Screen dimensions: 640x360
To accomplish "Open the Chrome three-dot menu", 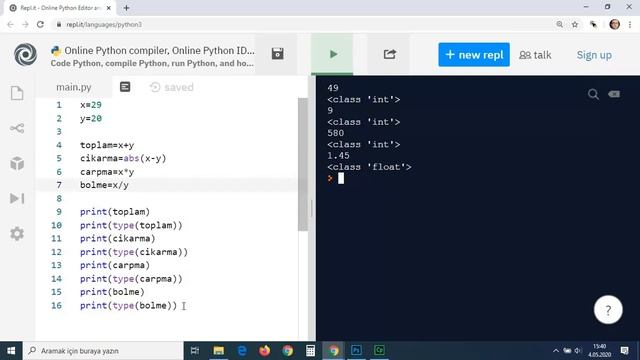I will click(630, 24).
